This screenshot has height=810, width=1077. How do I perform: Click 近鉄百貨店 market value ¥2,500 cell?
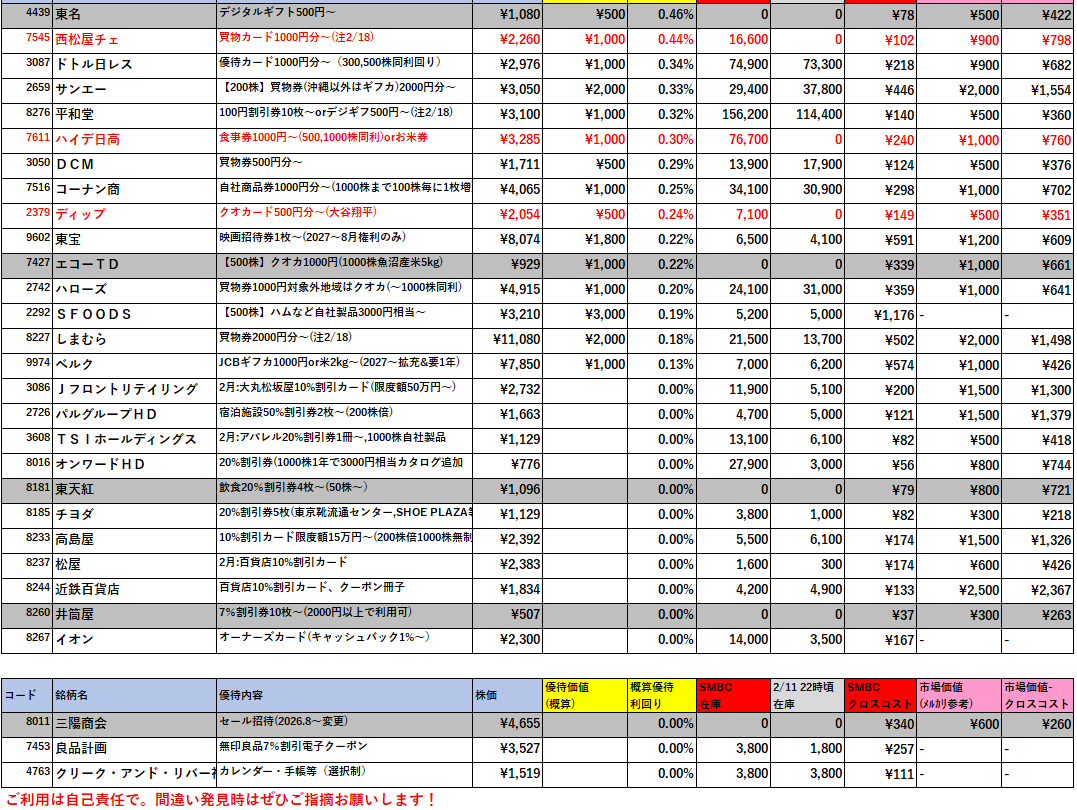(959, 589)
